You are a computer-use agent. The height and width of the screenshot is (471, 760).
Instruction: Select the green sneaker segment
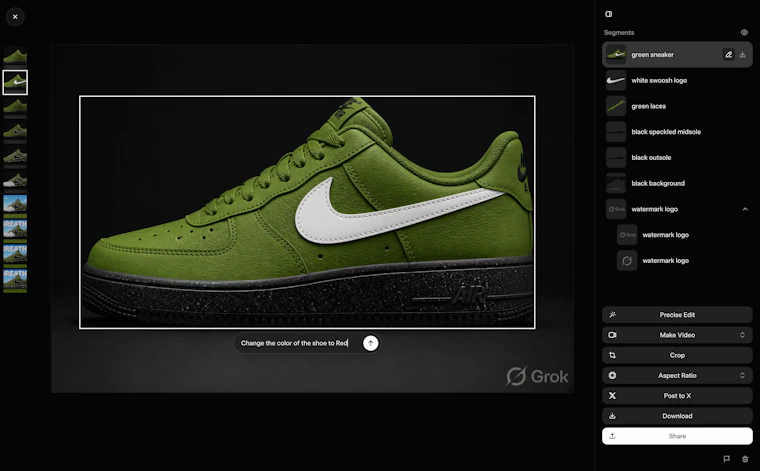pyautogui.click(x=677, y=55)
